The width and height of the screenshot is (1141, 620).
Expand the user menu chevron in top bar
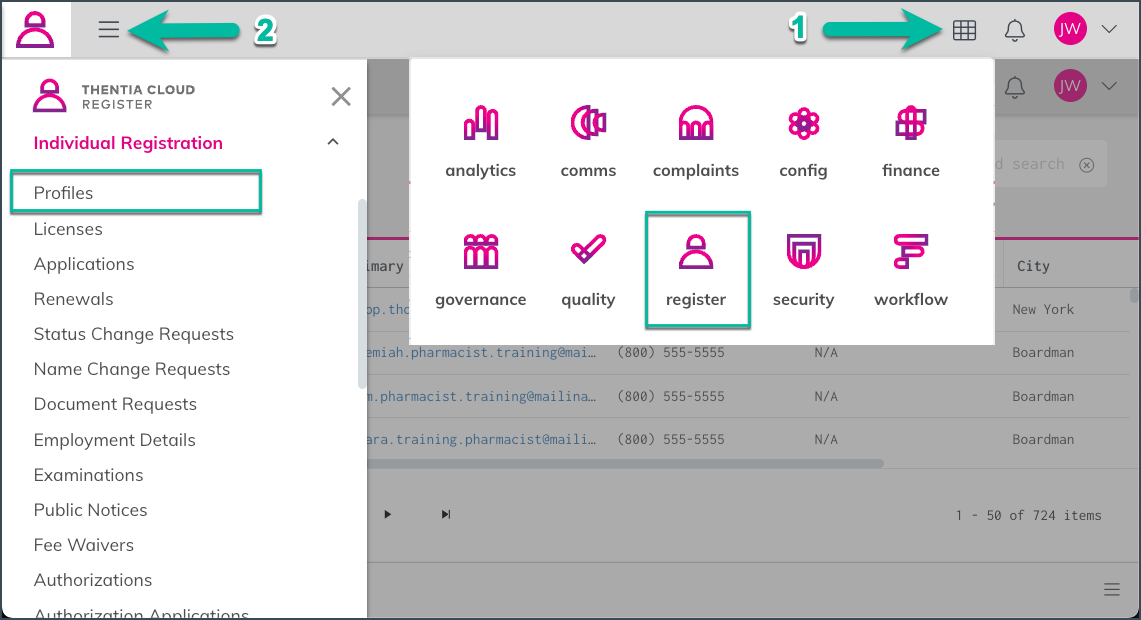click(1108, 29)
